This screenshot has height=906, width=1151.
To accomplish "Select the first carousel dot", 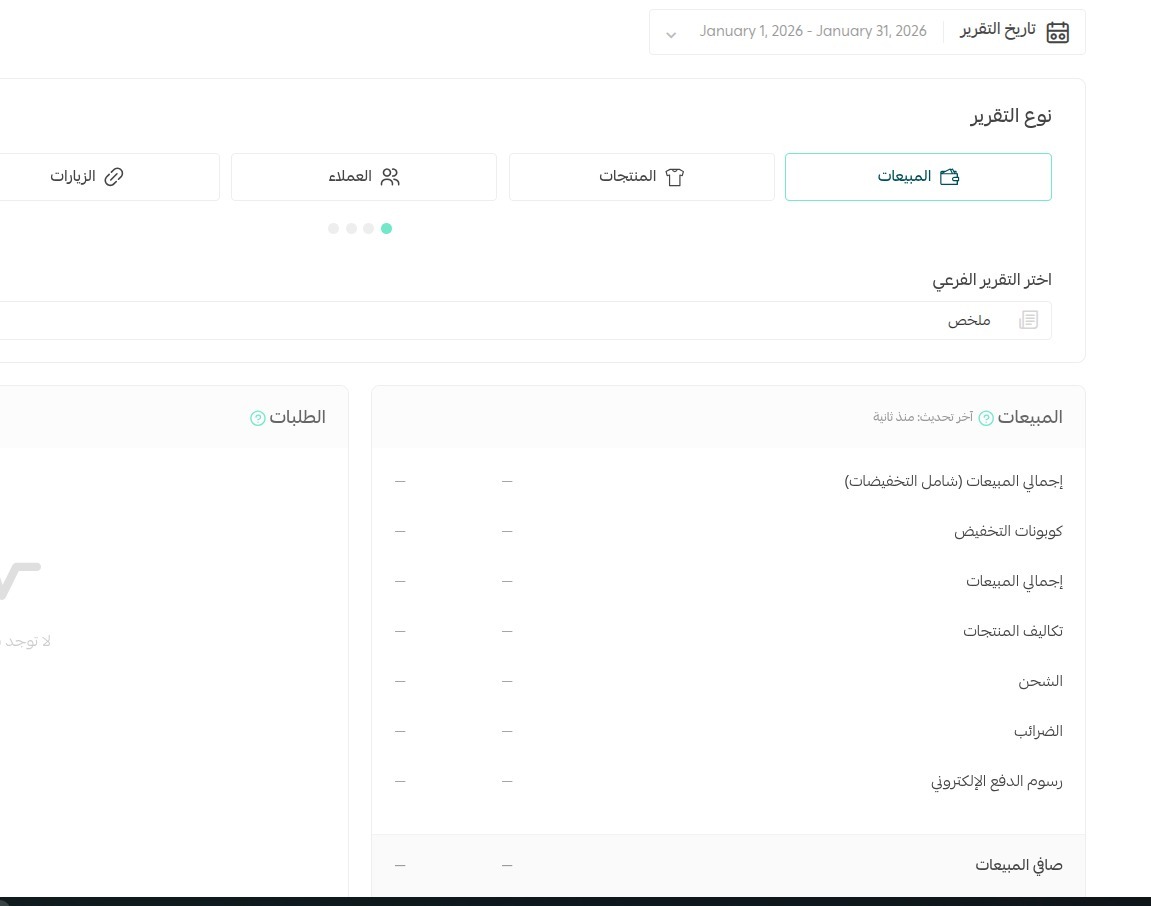I will (x=334, y=228).
